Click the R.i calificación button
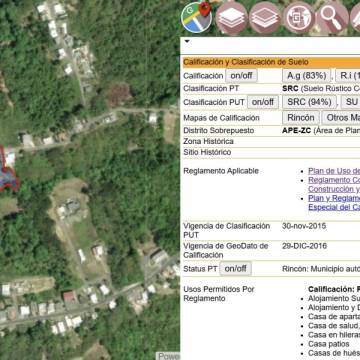The image size is (360, 360). click(x=348, y=76)
